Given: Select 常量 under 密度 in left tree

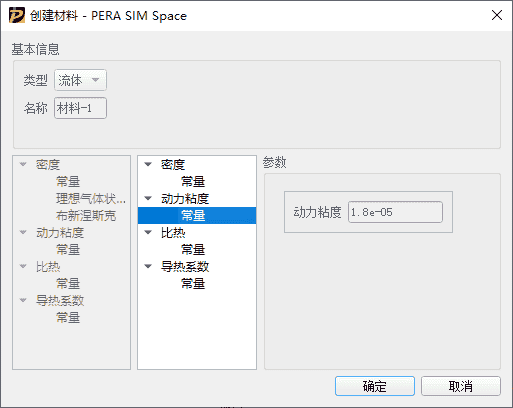Looking at the screenshot, I should [x=68, y=181].
